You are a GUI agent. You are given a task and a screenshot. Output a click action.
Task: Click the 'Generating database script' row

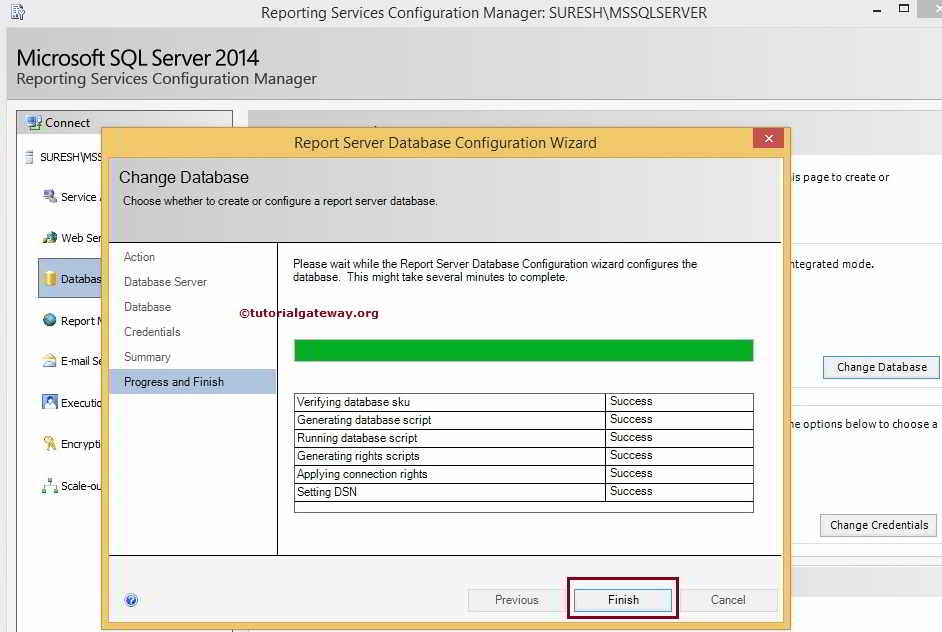point(523,420)
